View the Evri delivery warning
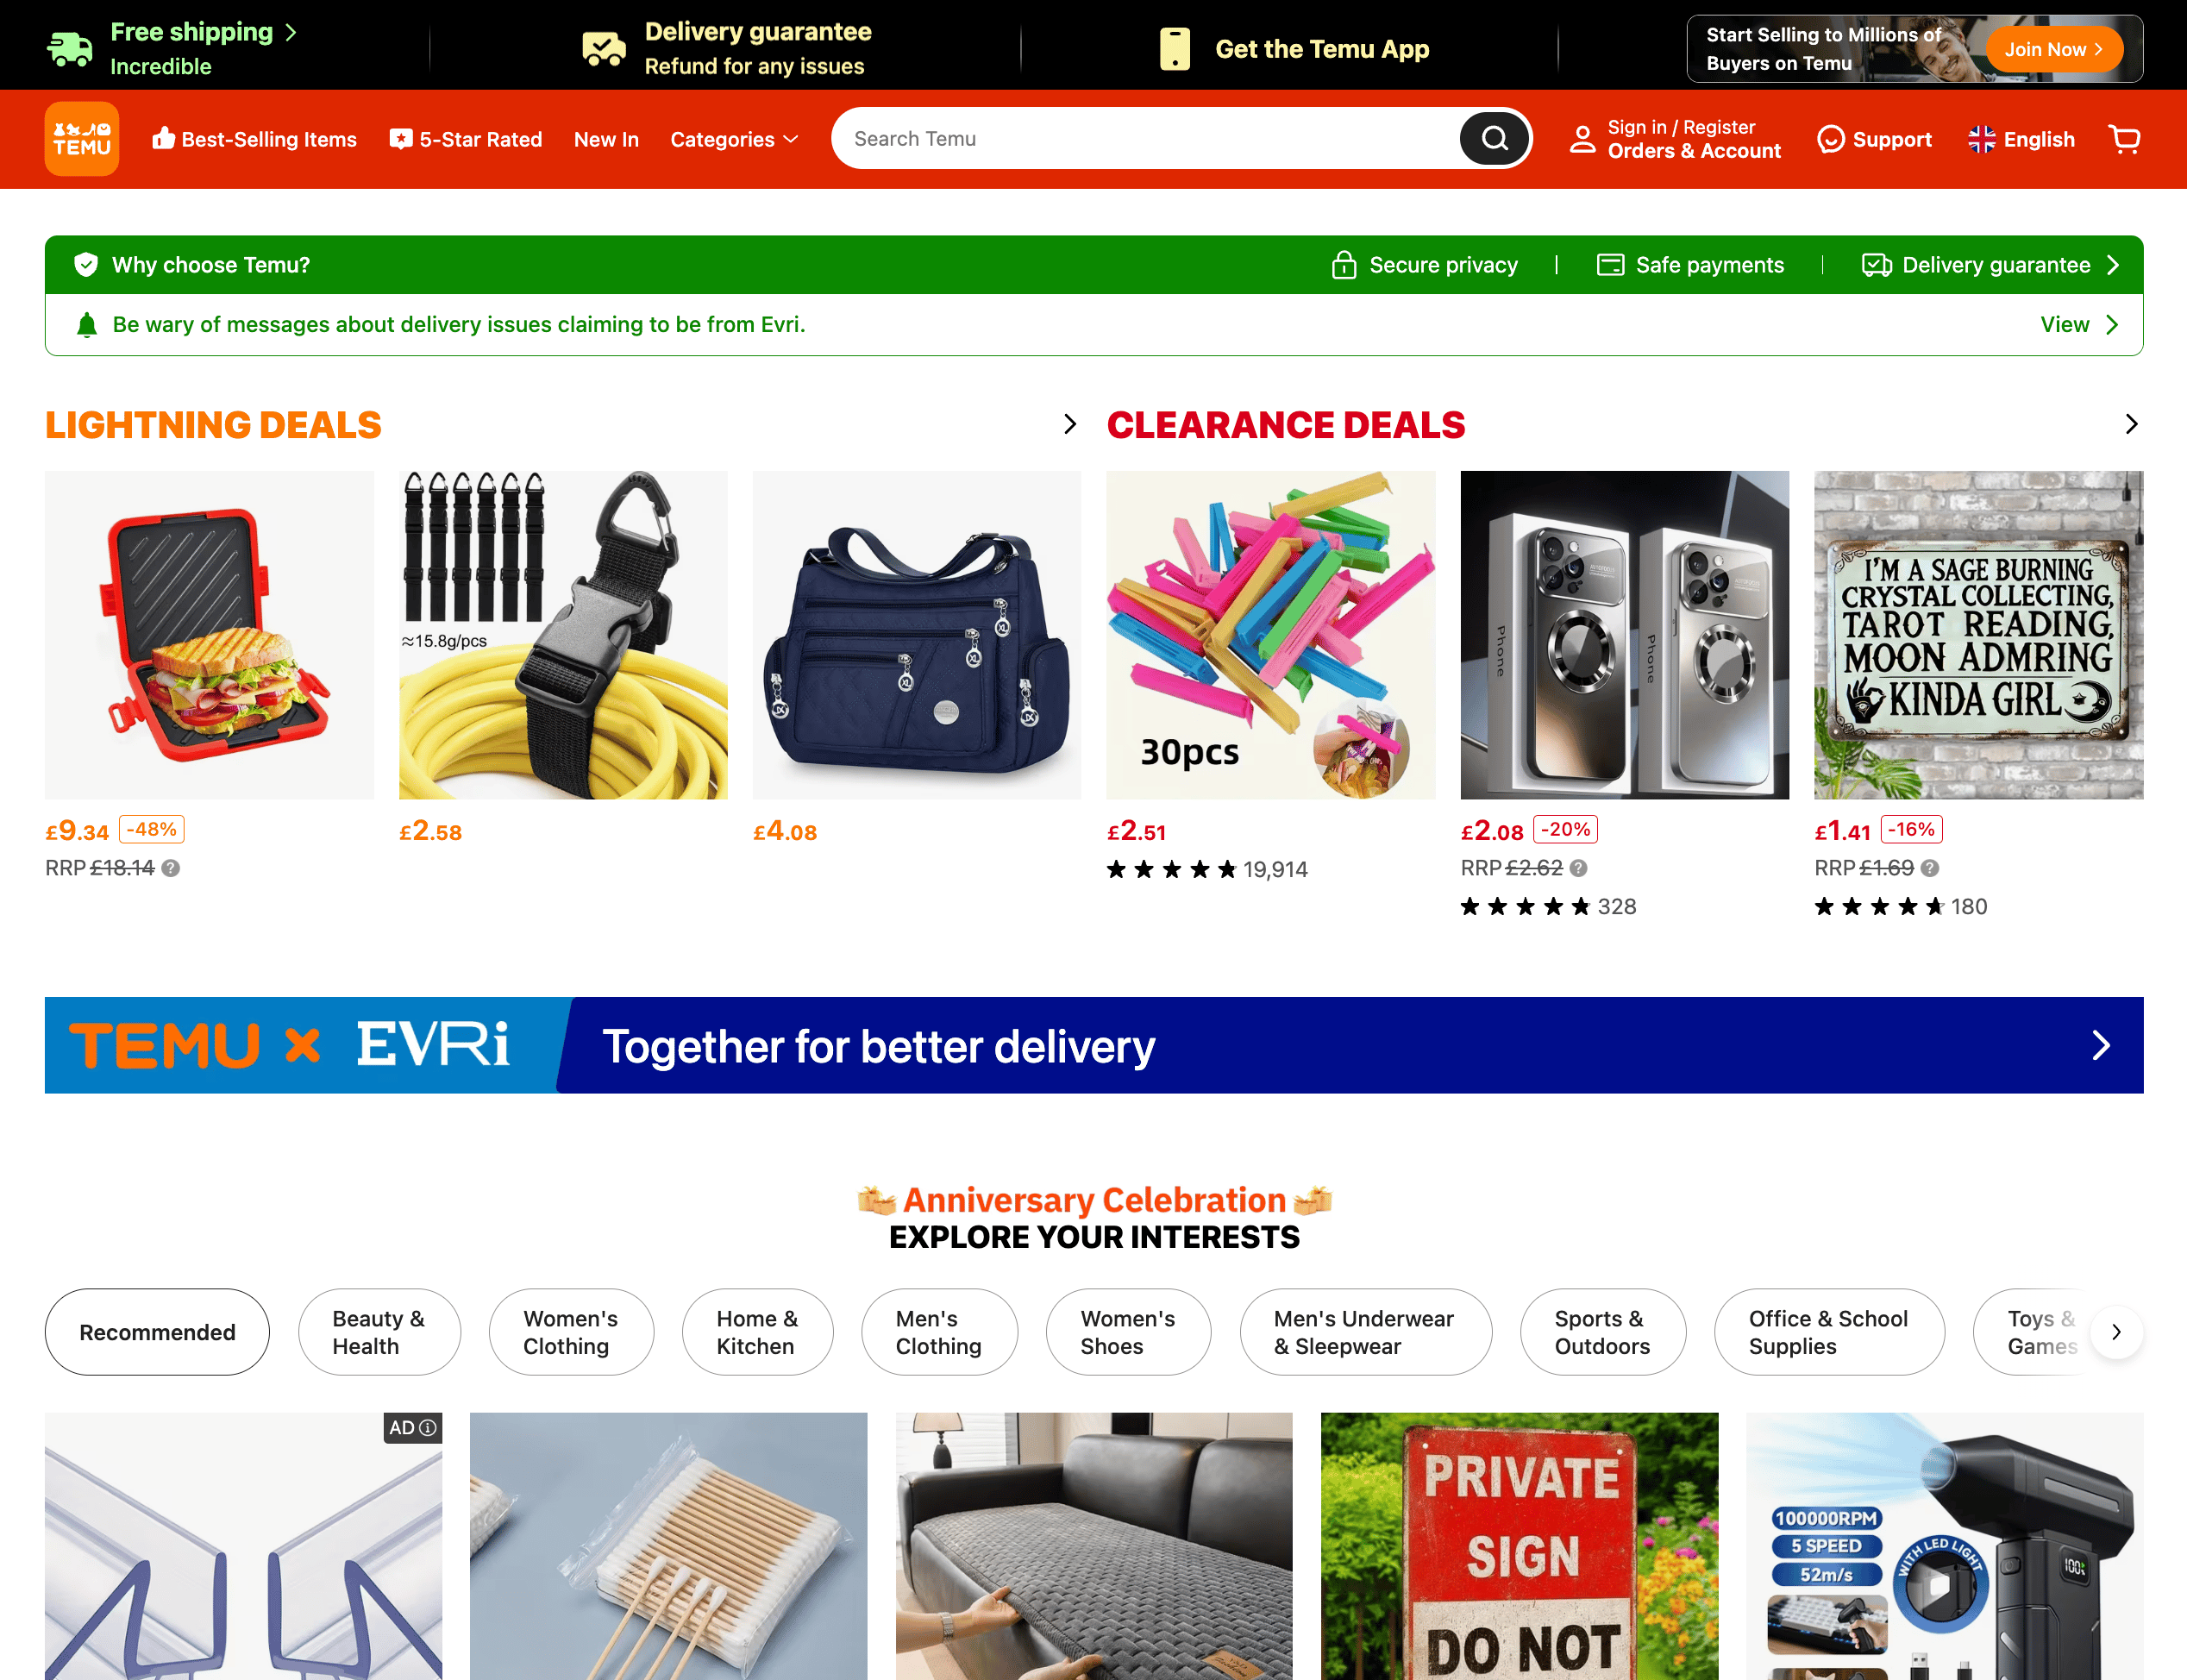Image resolution: width=2187 pixels, height=1680 pixels. click(2078, 325)
